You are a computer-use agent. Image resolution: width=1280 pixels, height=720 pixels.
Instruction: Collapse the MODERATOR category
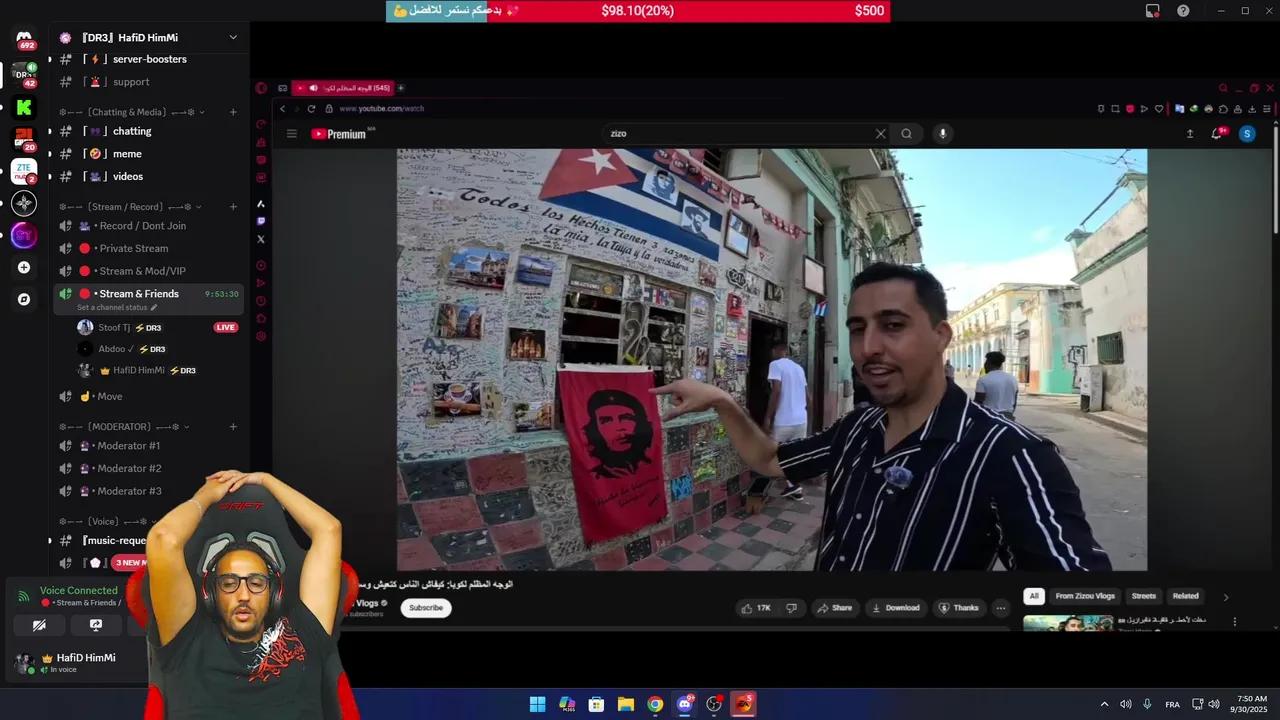[x=126, y=427]
